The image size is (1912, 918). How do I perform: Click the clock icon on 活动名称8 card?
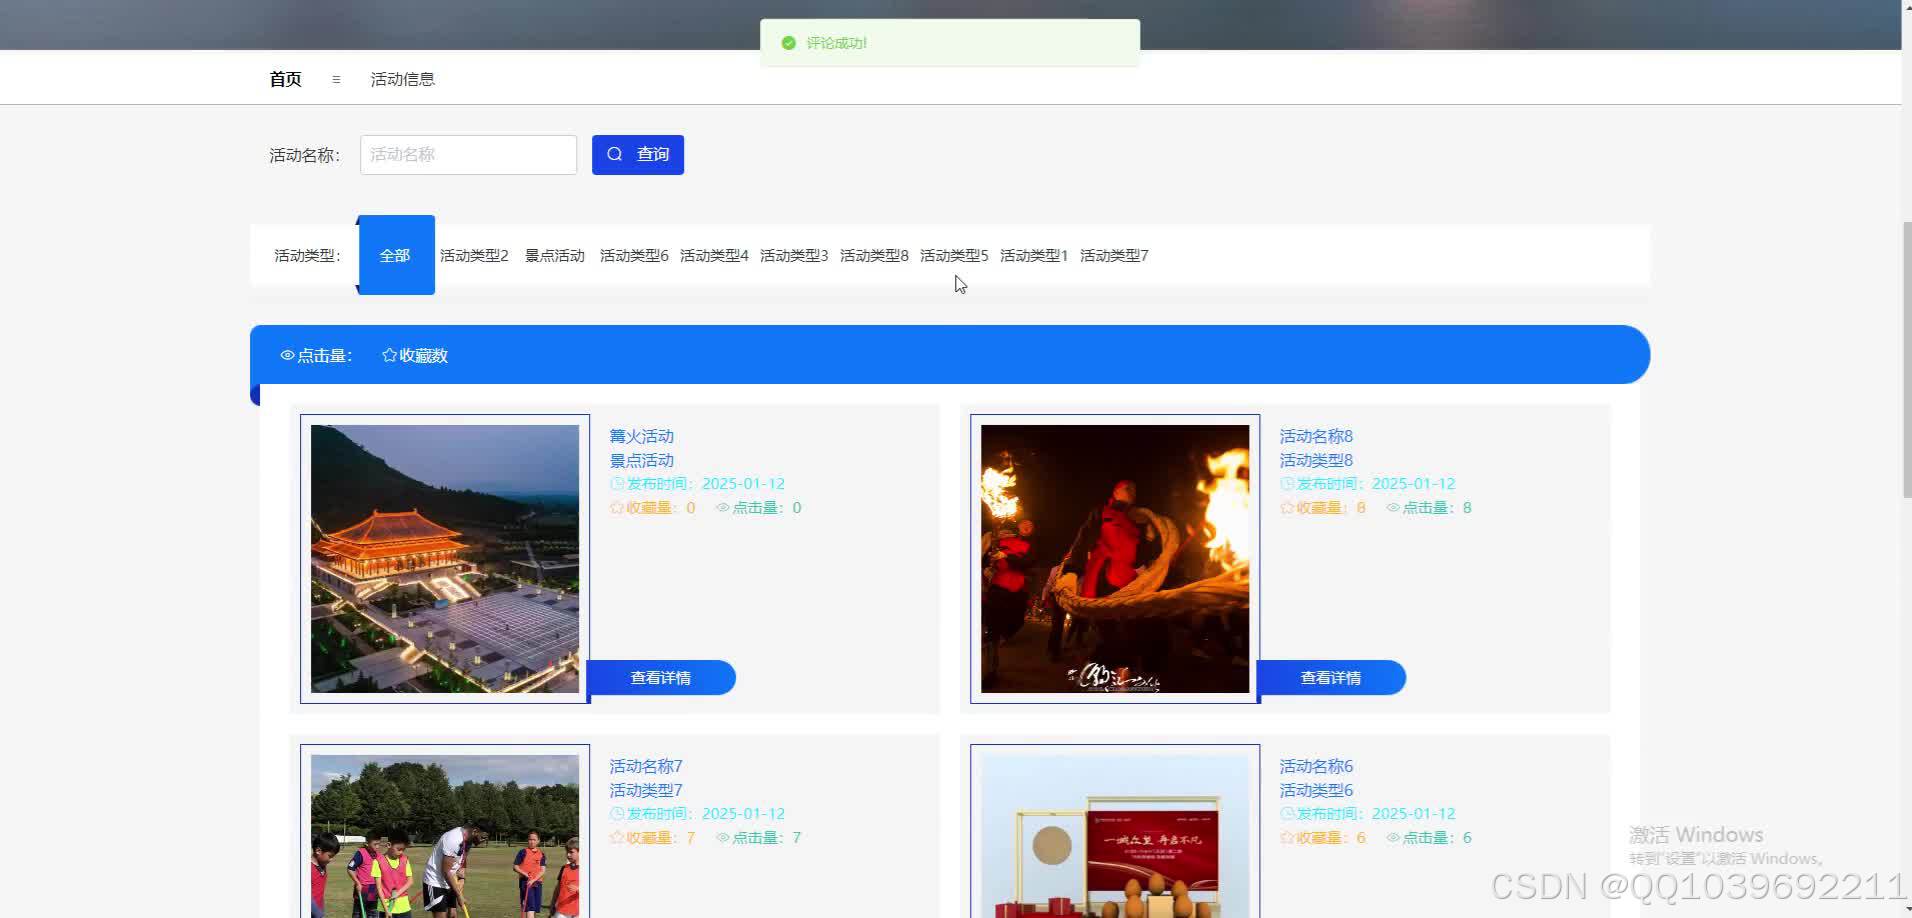(1287, 484)
